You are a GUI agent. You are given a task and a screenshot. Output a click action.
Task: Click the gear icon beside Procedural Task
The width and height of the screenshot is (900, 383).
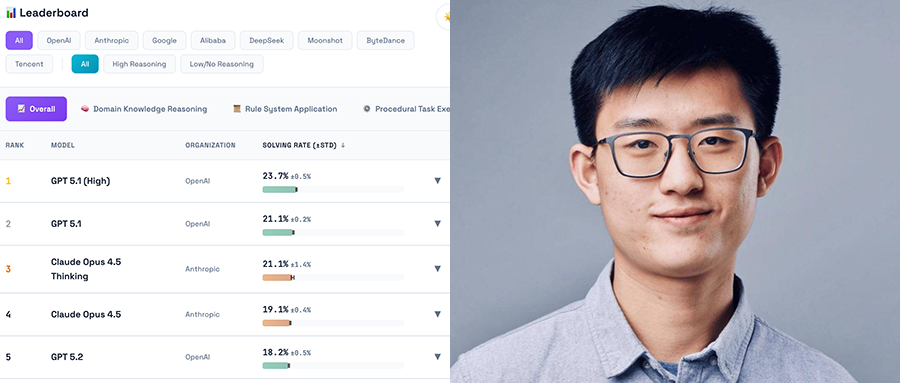[367, 109]
